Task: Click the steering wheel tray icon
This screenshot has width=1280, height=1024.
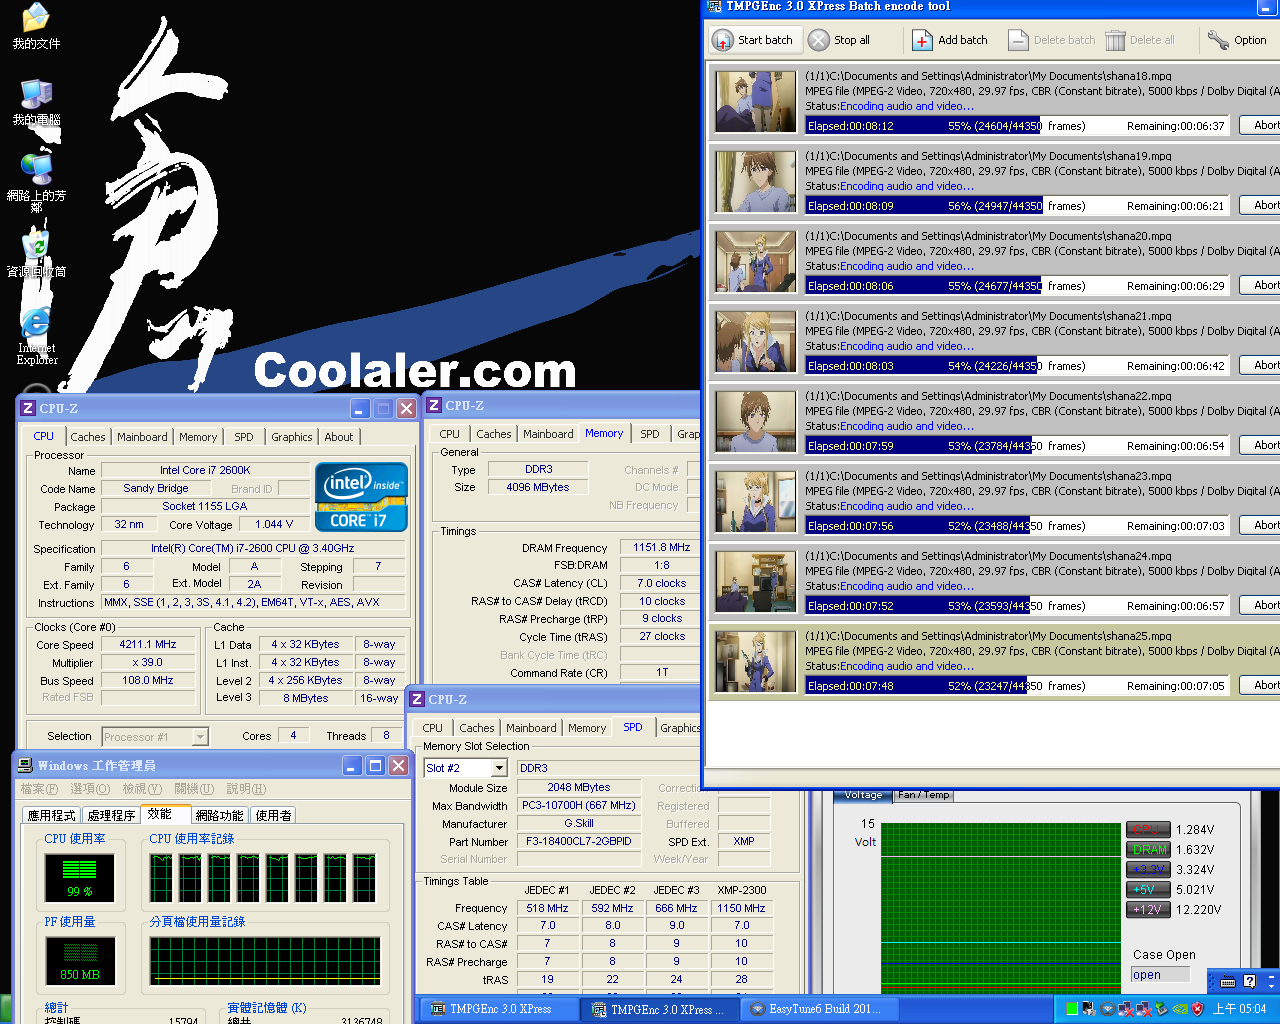Action: pyautogui.click(x=1108, y=1009)
